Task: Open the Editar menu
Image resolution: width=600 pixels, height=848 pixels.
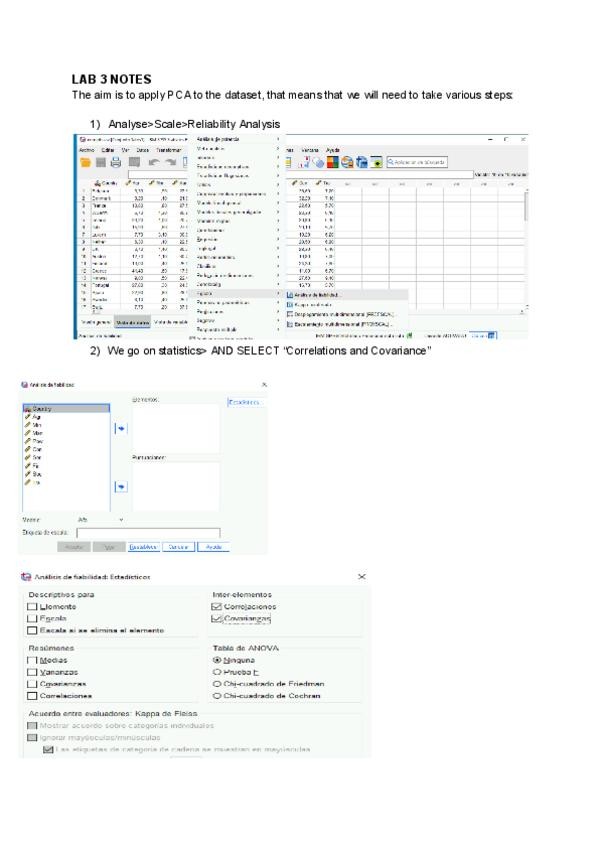Action: click(108, 150)
